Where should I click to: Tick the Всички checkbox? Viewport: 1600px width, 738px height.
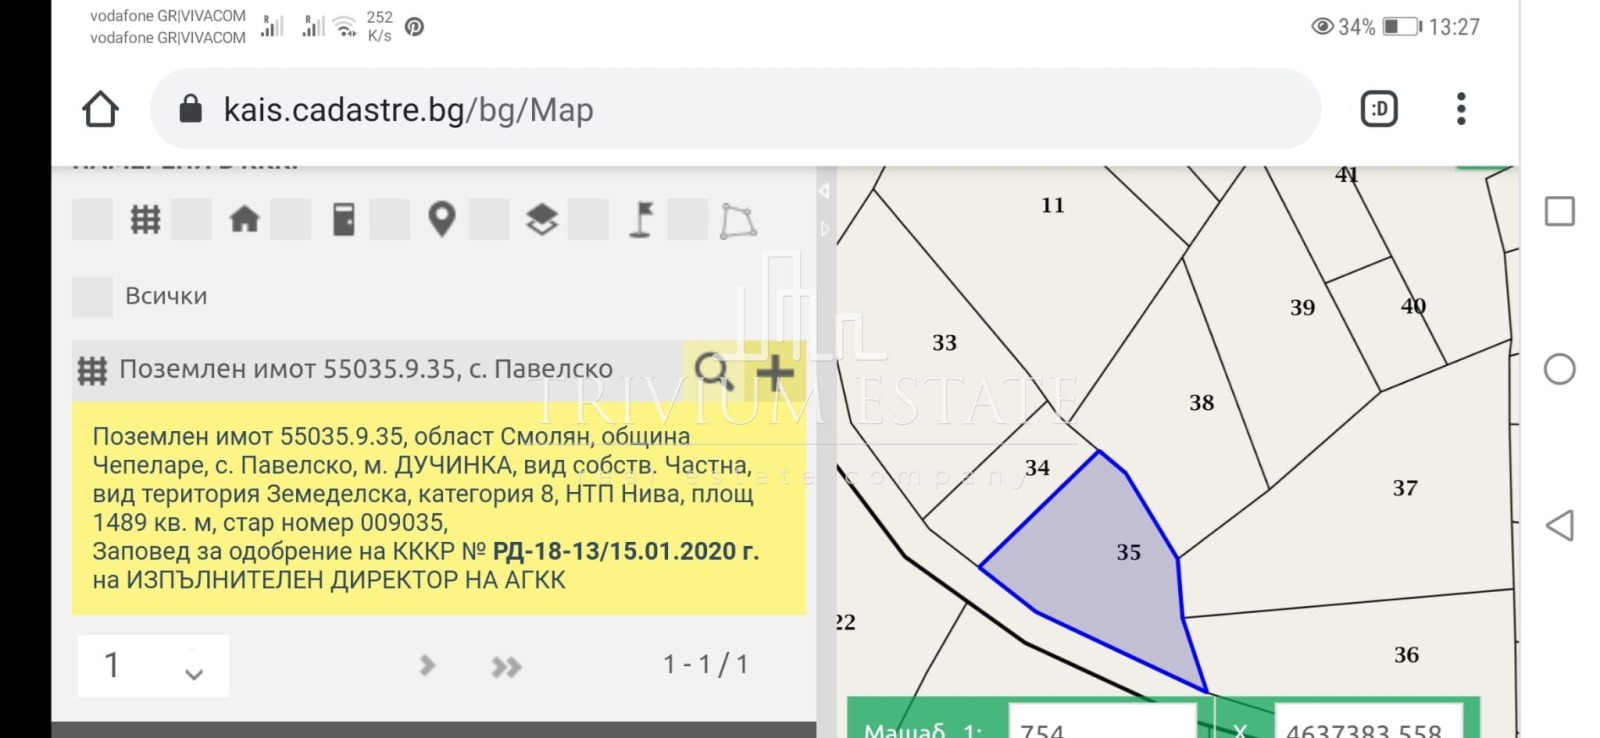tap(93, 297)
